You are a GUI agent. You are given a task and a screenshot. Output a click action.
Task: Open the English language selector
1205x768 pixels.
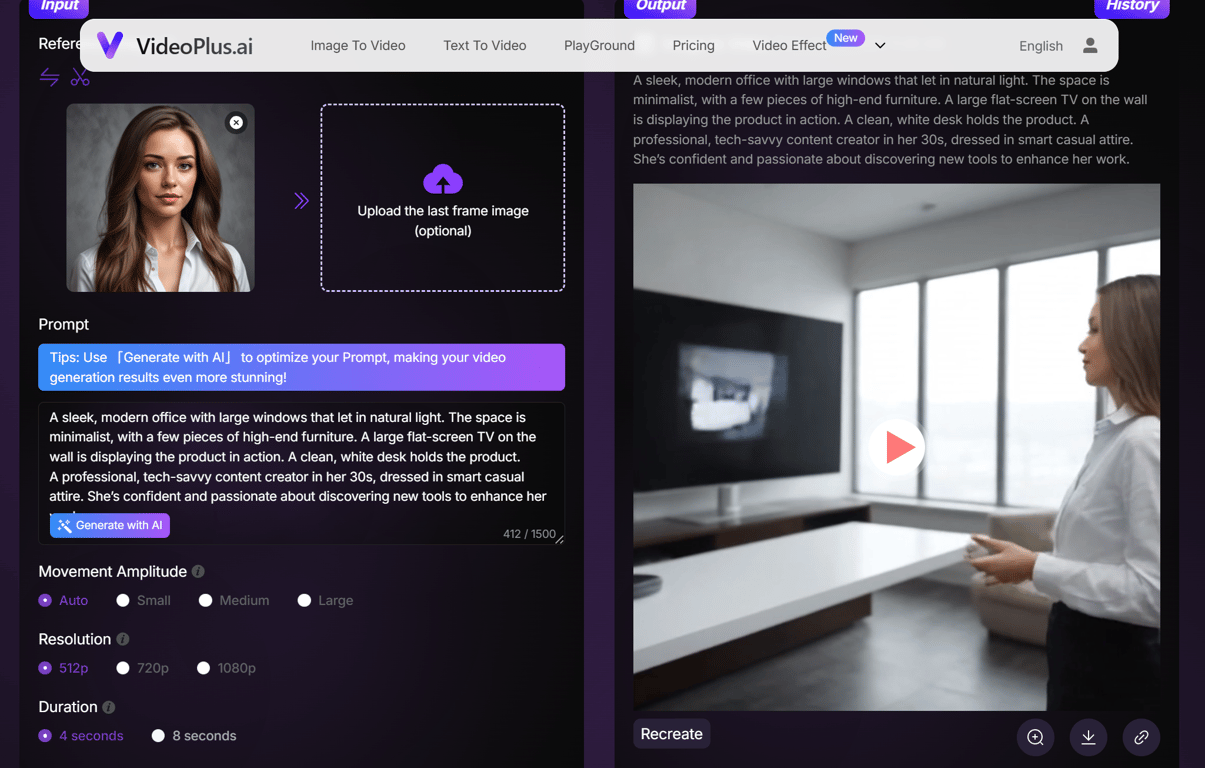(x=1040, y=45)
